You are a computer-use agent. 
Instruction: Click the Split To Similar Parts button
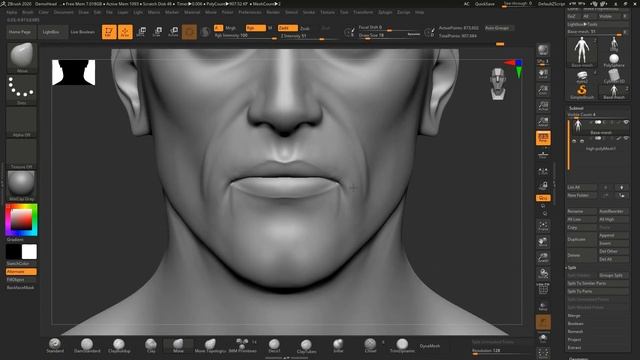[x=598, y=283]
